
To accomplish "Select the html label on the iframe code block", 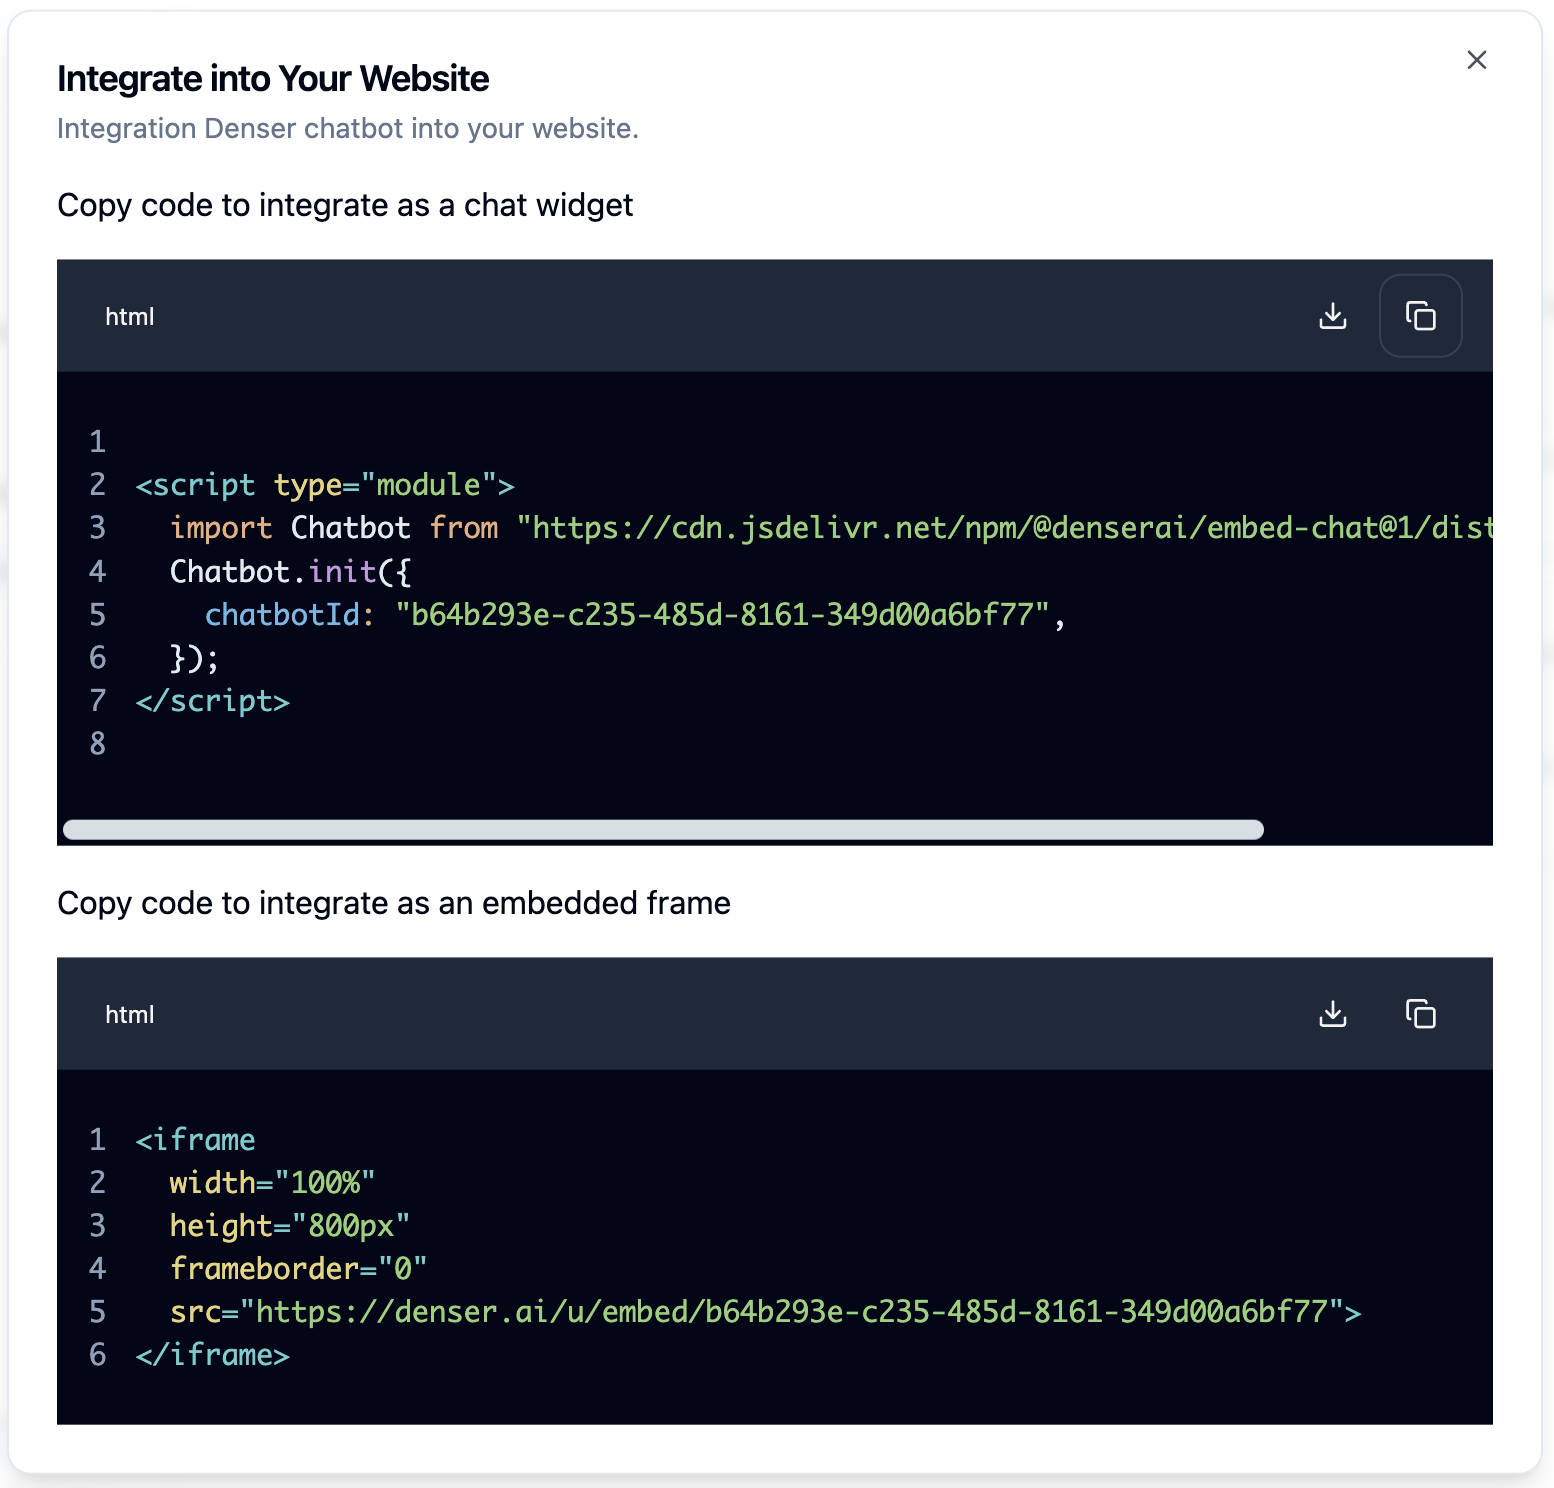I will [129, 1013].
